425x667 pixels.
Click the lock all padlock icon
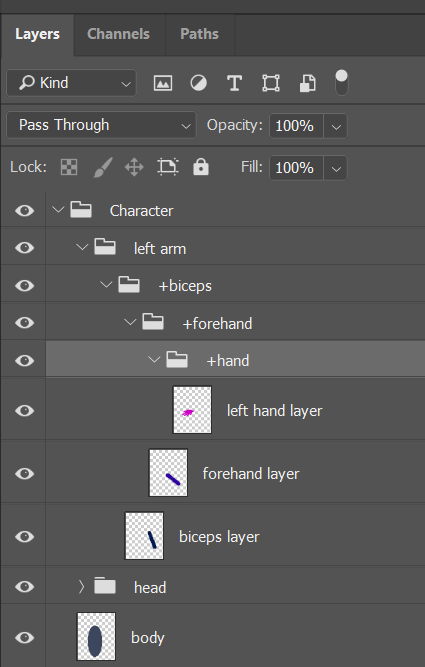coord(201,167)
